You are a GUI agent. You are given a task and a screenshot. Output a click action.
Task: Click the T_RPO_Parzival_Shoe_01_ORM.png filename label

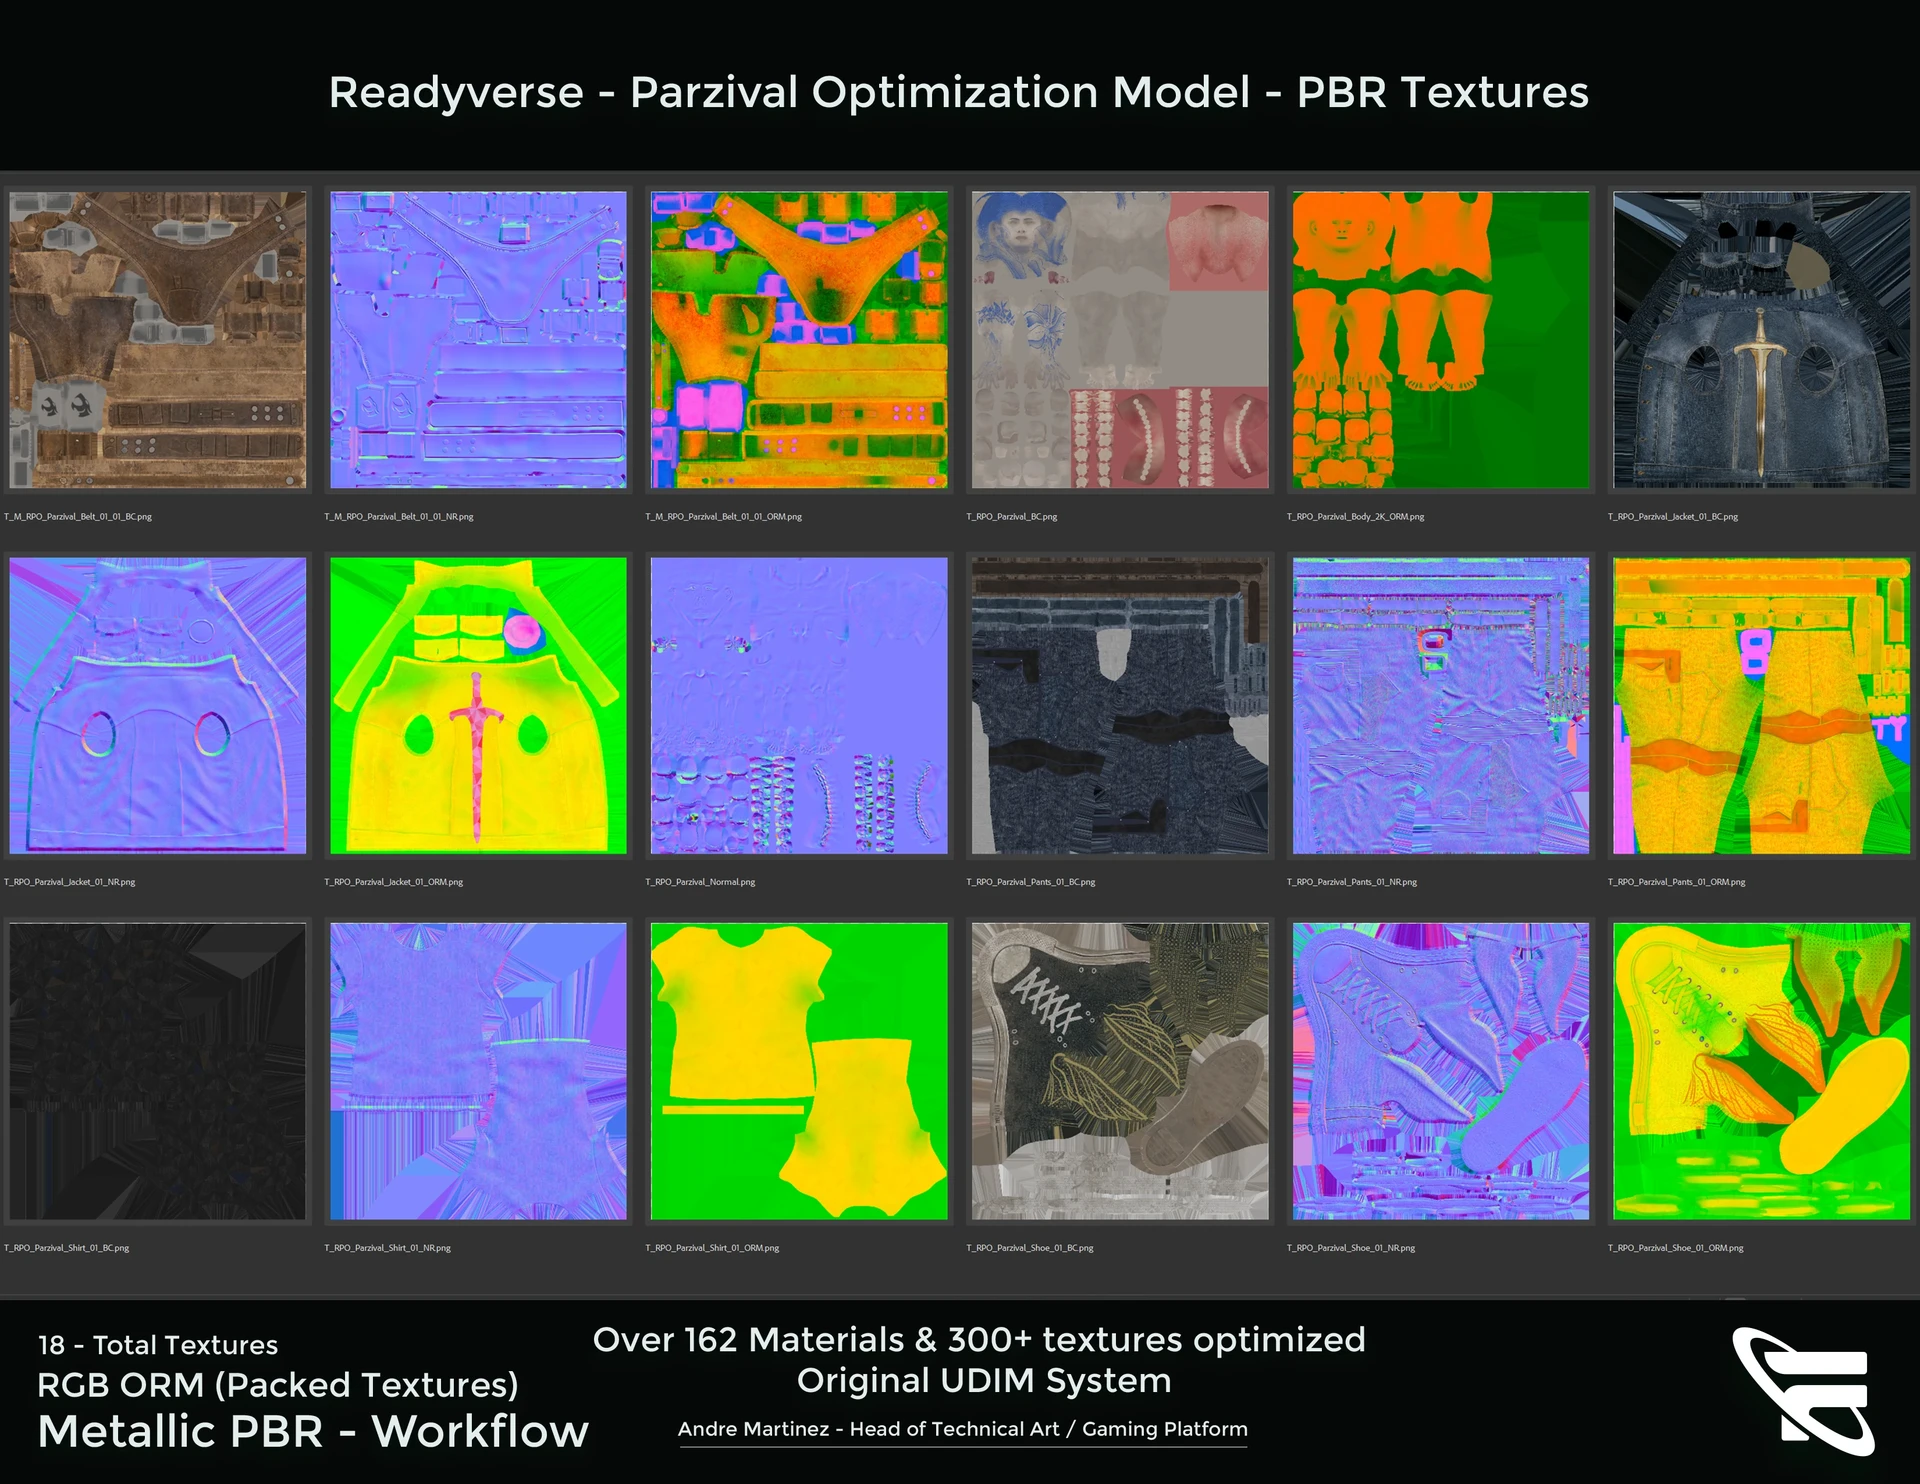point(1675,1248)
